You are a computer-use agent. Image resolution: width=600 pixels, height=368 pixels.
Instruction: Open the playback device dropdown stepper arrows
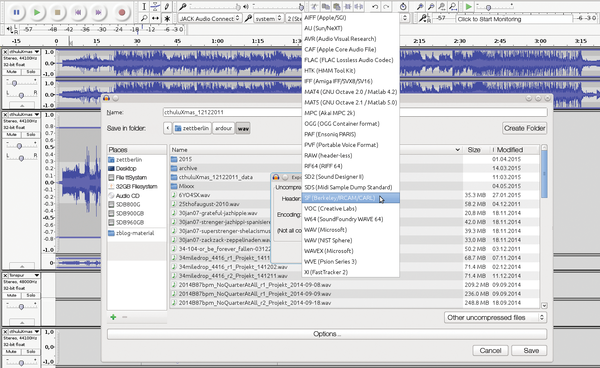[x=405, y=18]
